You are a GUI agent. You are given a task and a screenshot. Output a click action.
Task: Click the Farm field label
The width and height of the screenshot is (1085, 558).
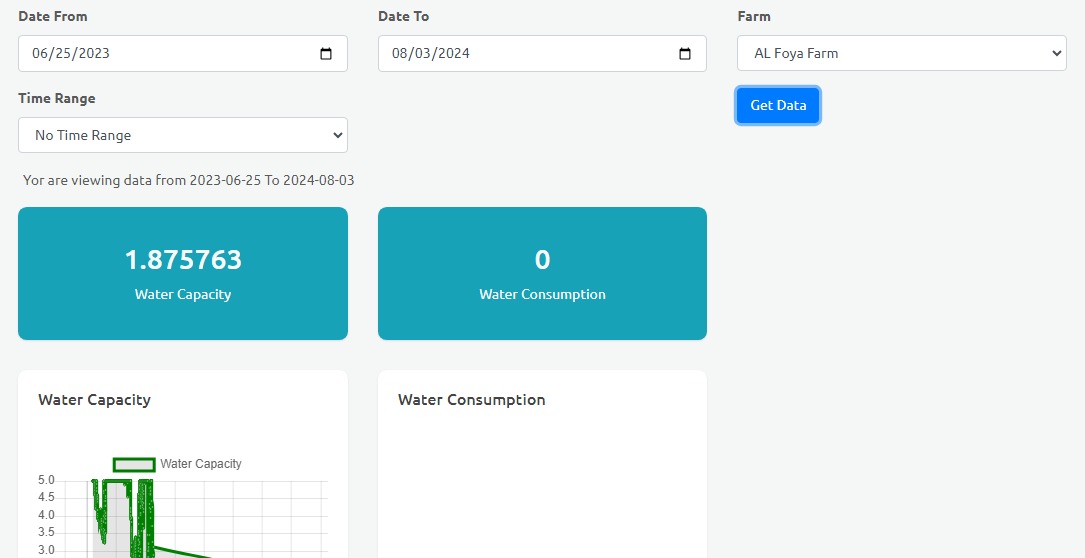(754, 17)
